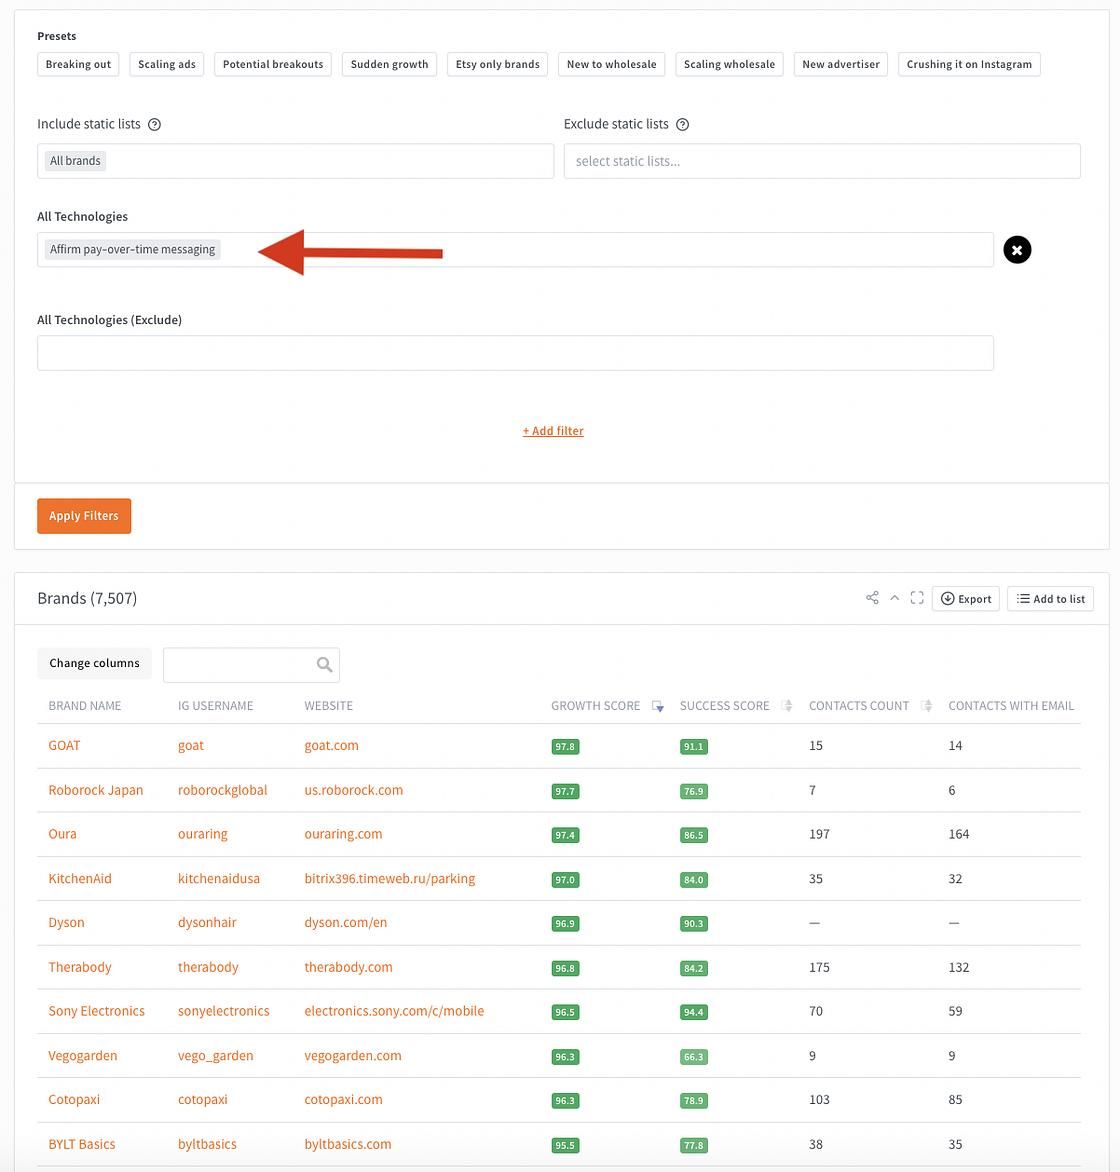
Task: Sort by the Growth Score sort icon
Action: tap(658, 706)
